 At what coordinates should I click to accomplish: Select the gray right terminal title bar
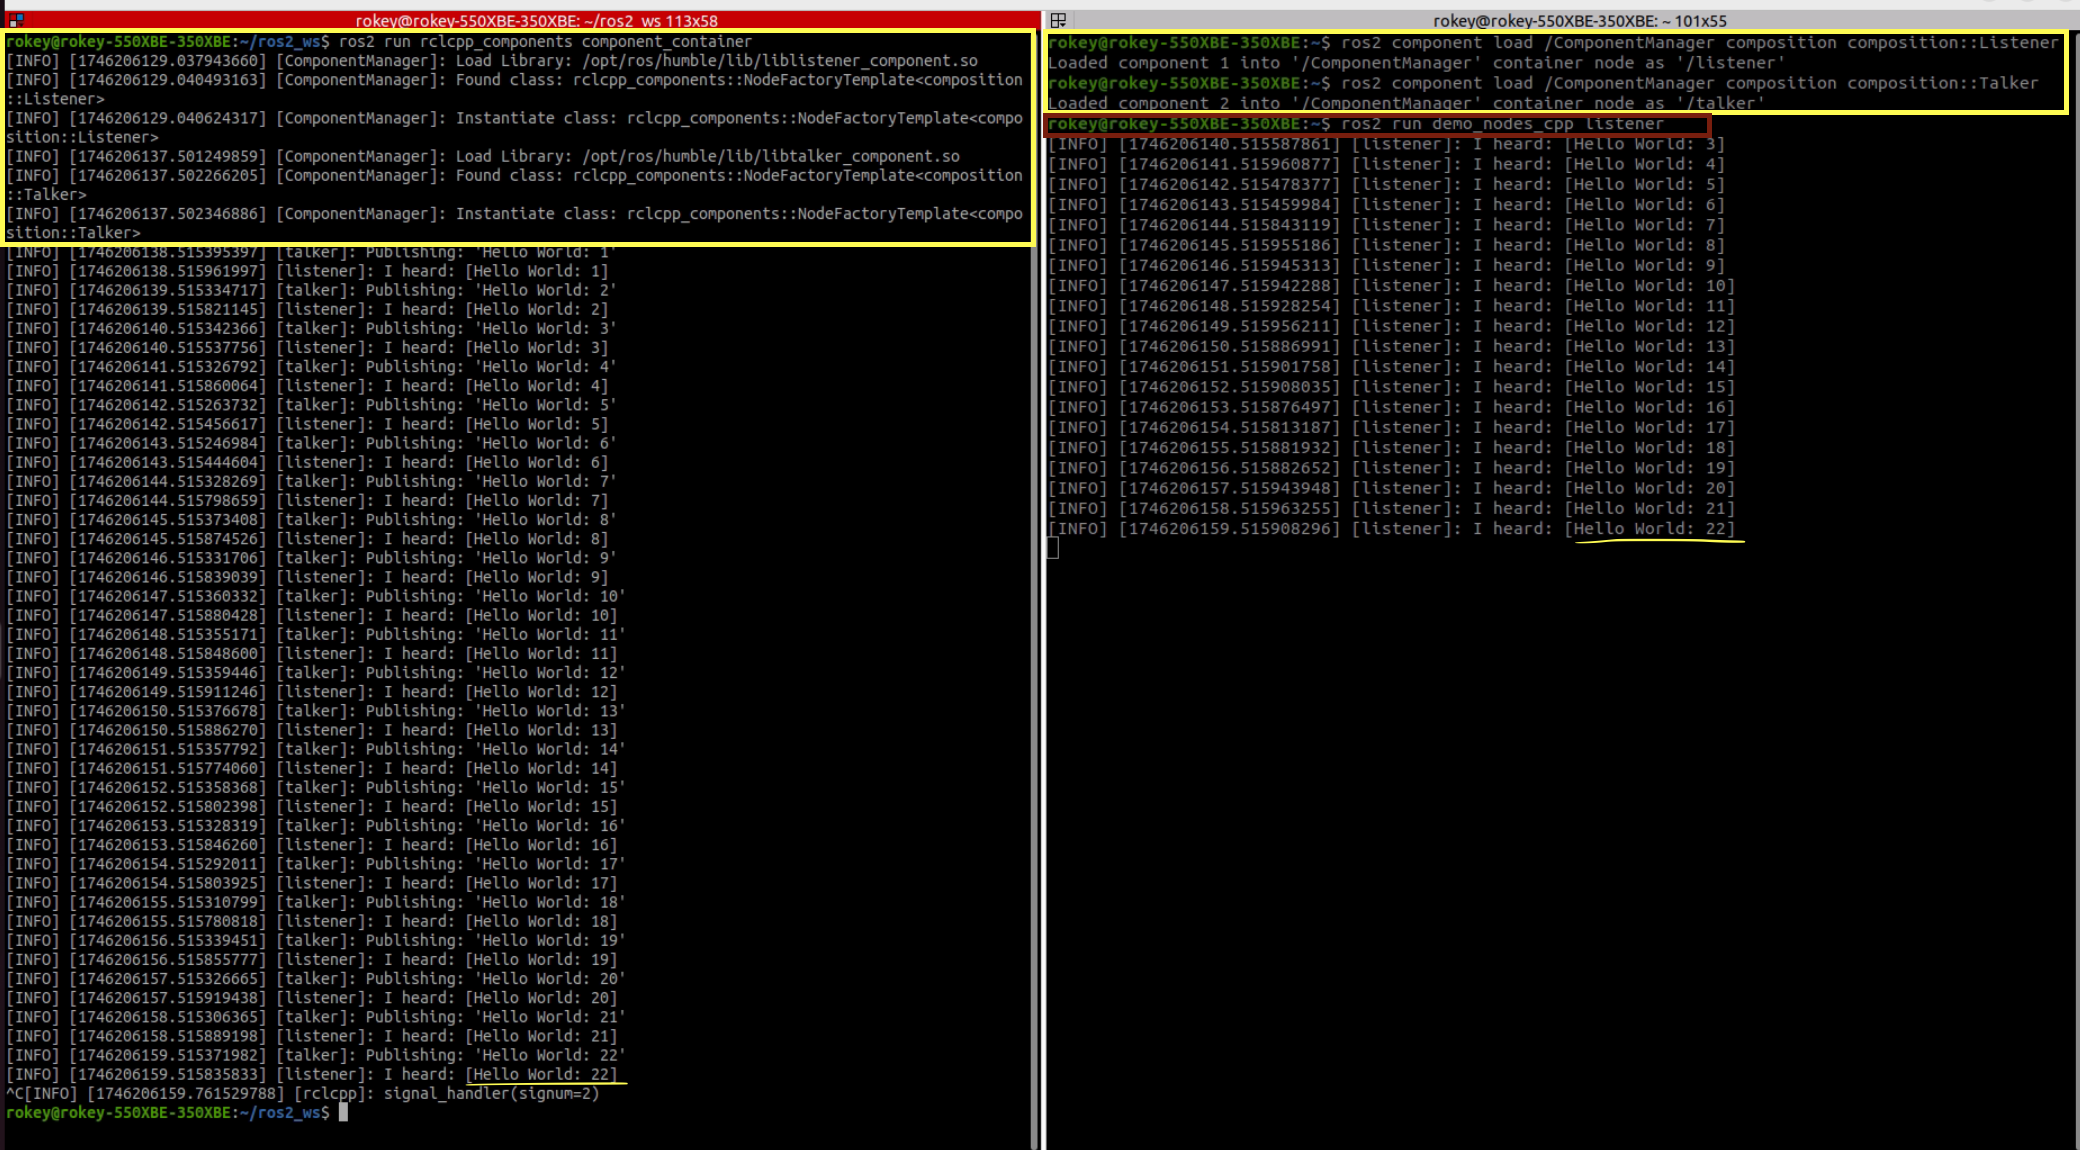click(x=1579, y=20)
